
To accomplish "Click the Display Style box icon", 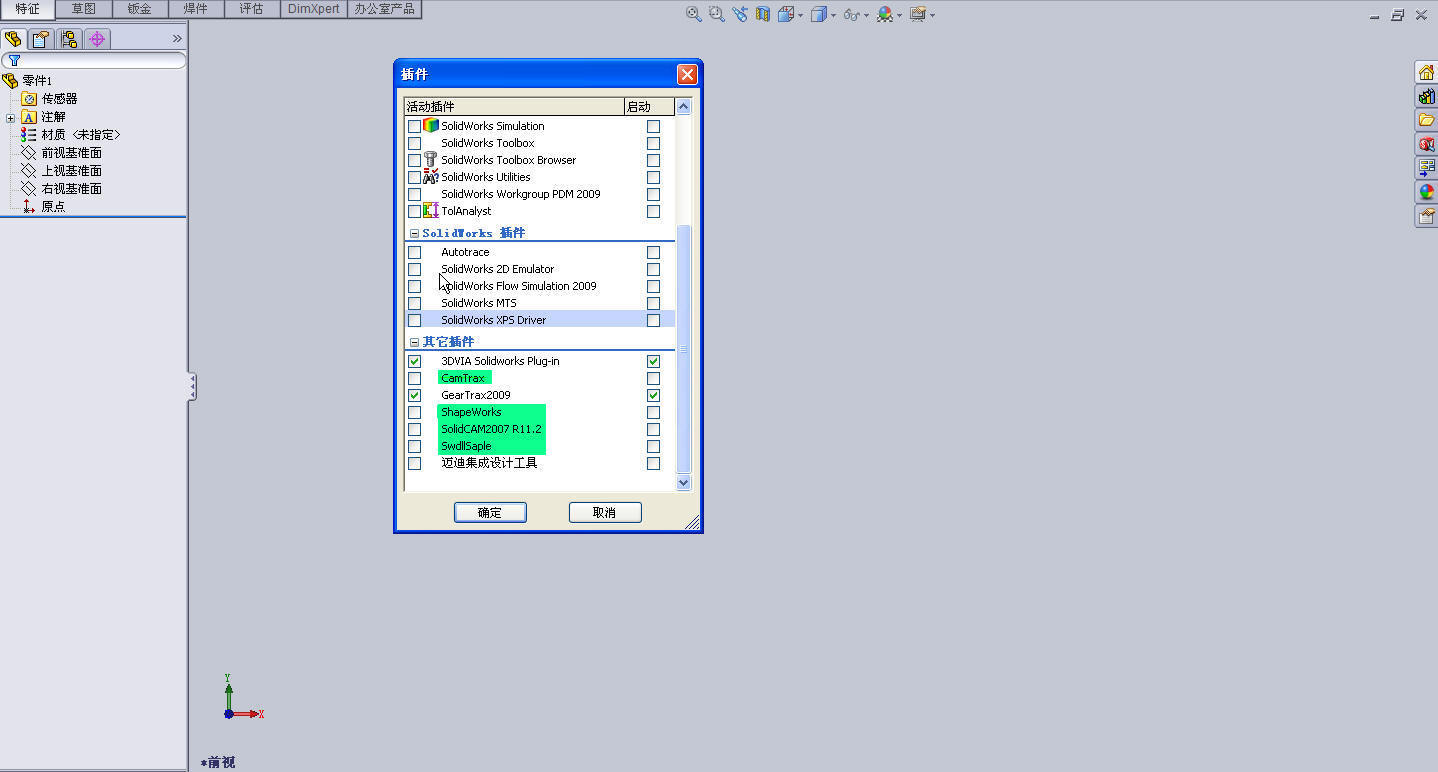I will tap(818, 14).
